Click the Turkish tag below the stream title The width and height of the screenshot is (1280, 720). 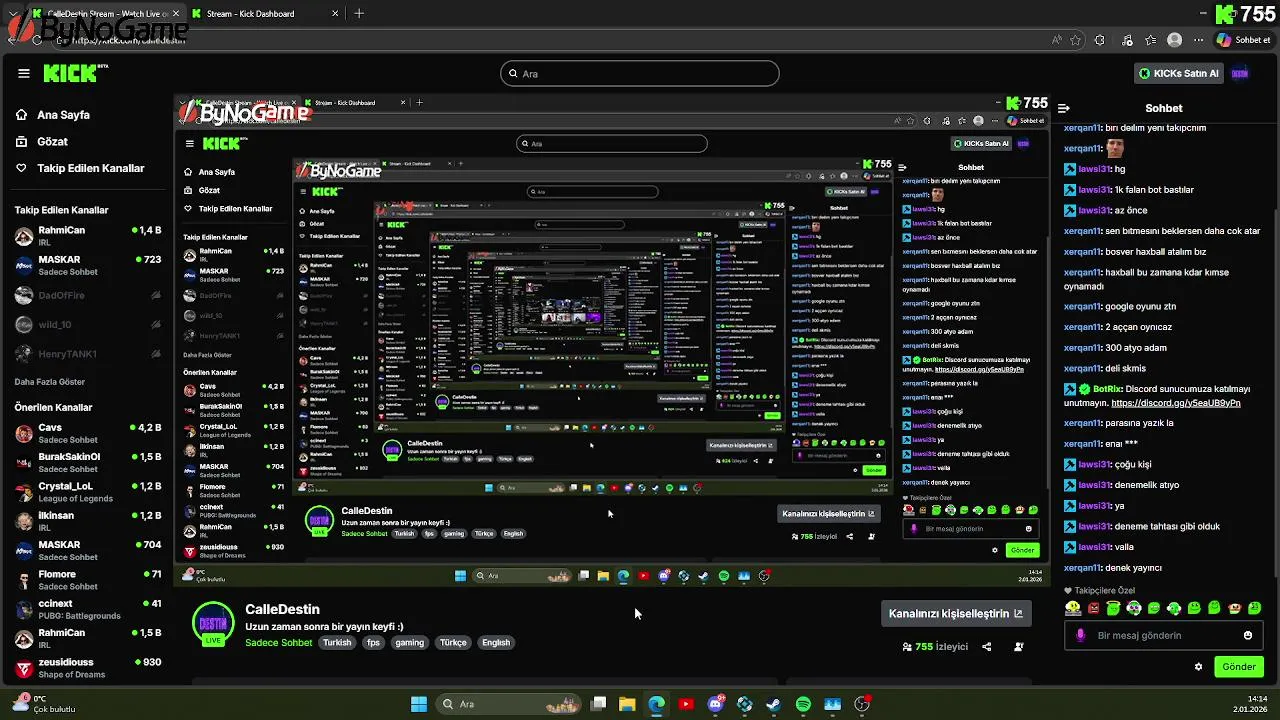pyautogui.click(x=337, y=643)
